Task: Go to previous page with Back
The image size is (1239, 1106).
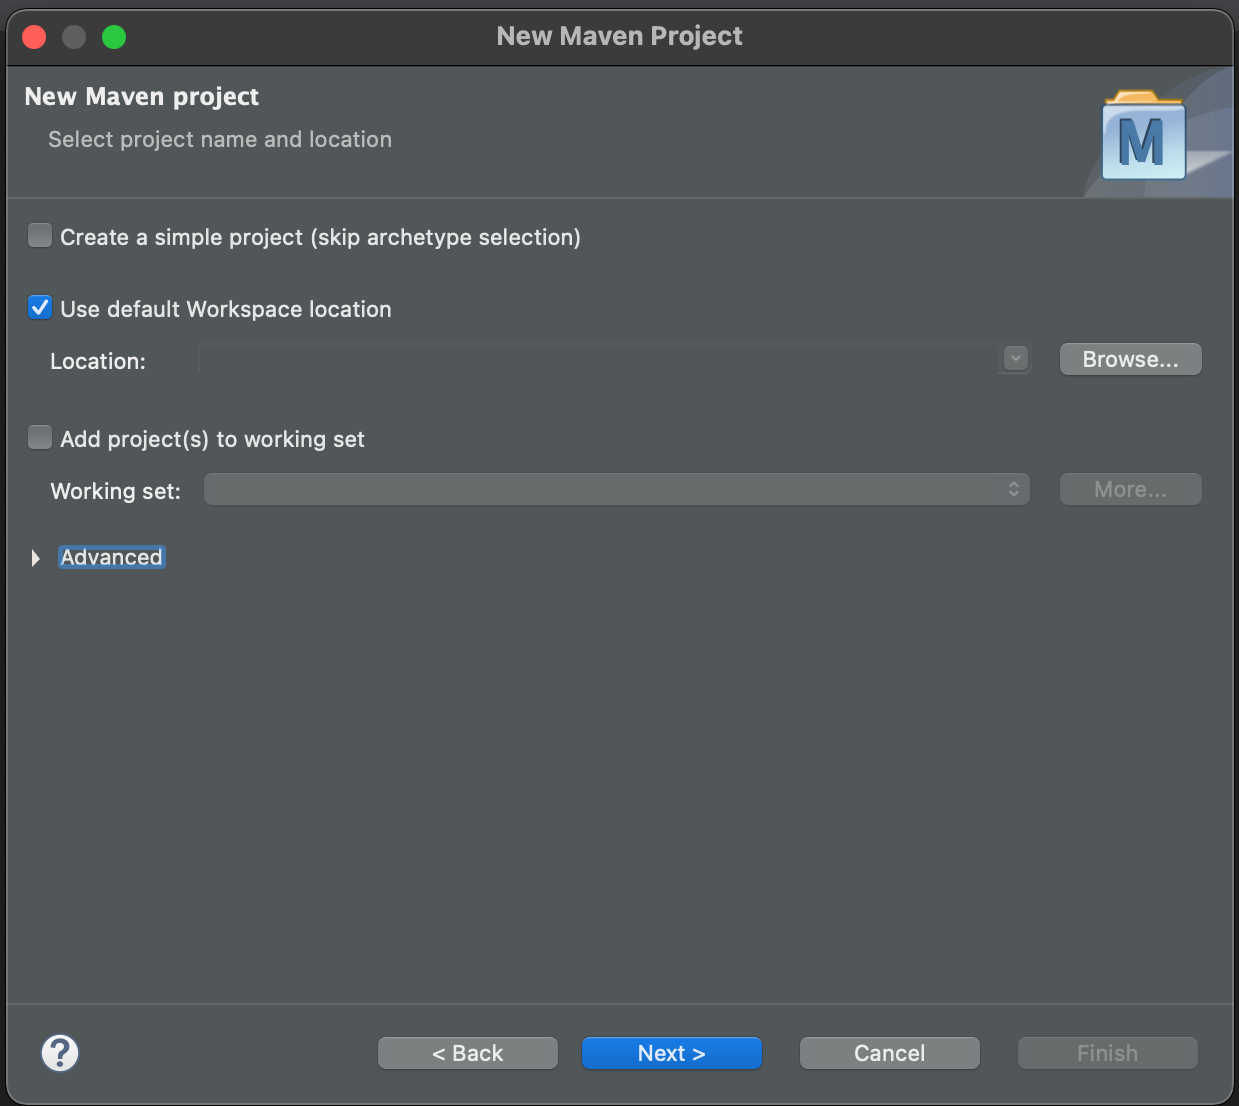Action: (467, 1053)
